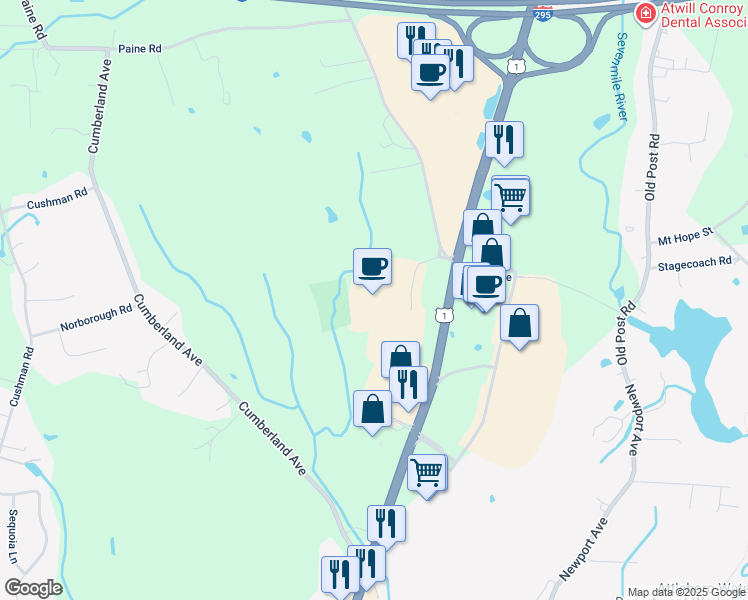The image size is (748, 600).
Task: Select the shopping cart marker at the southern Route 1 junction
Action: coord(427,475)
